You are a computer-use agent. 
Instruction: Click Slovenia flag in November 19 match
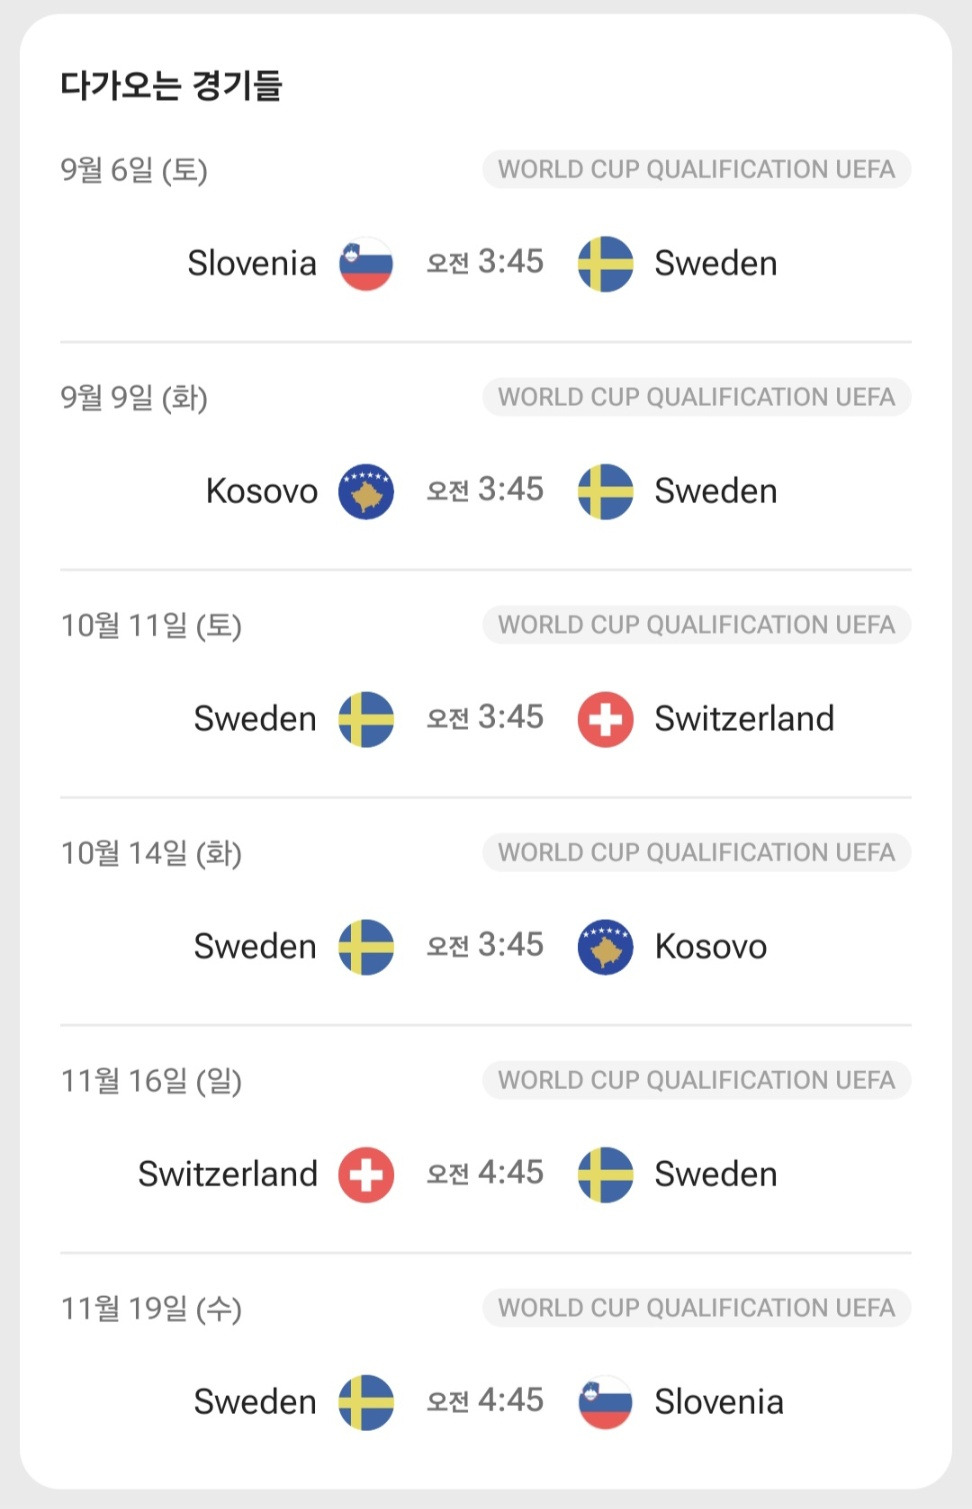[606, 1403]
